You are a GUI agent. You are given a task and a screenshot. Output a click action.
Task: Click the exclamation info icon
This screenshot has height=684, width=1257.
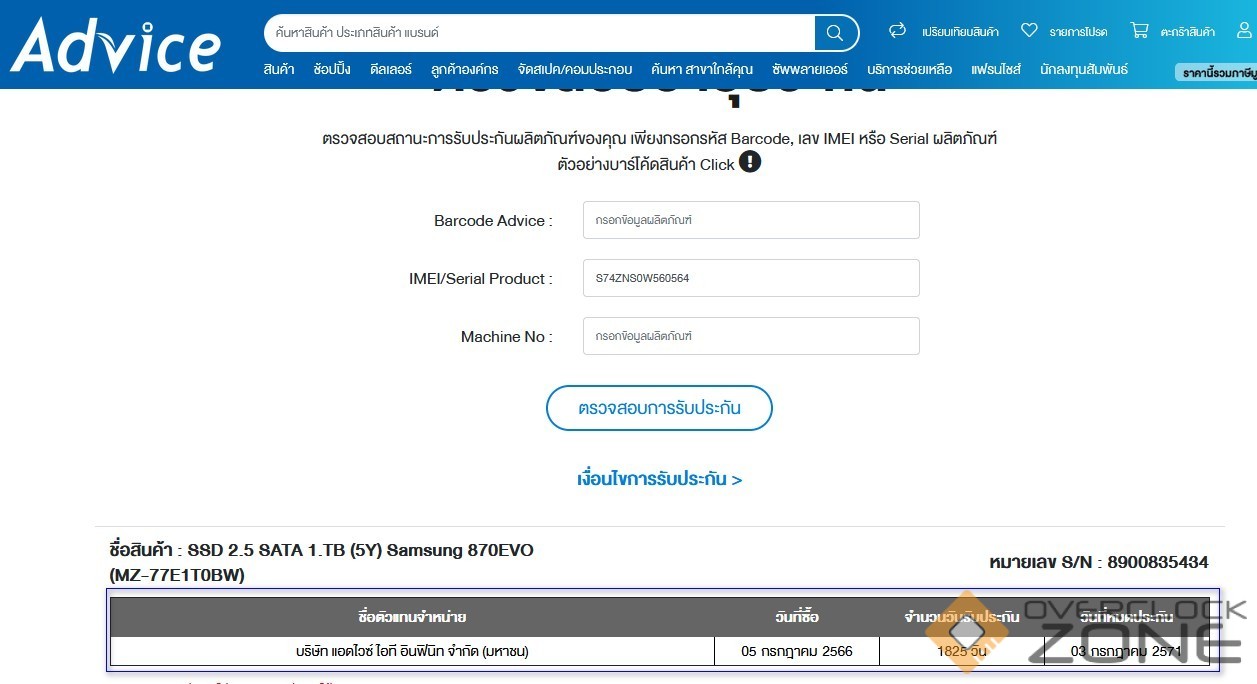click(x=750, y=162)
